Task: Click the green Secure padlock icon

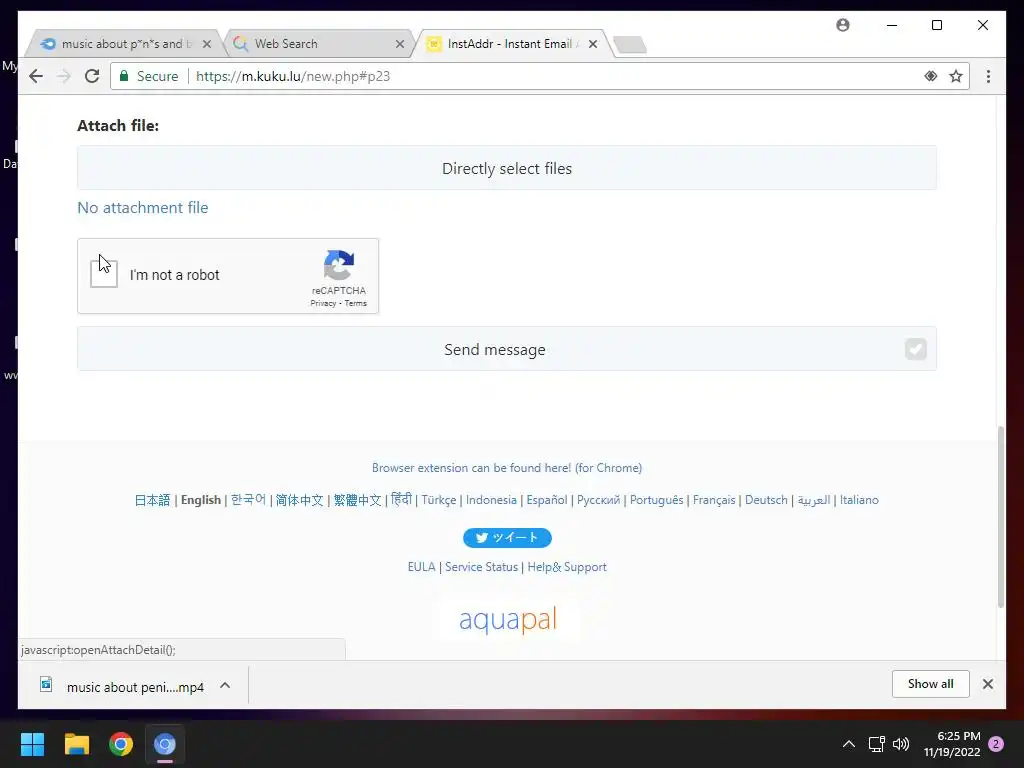Action: [124, 76]
